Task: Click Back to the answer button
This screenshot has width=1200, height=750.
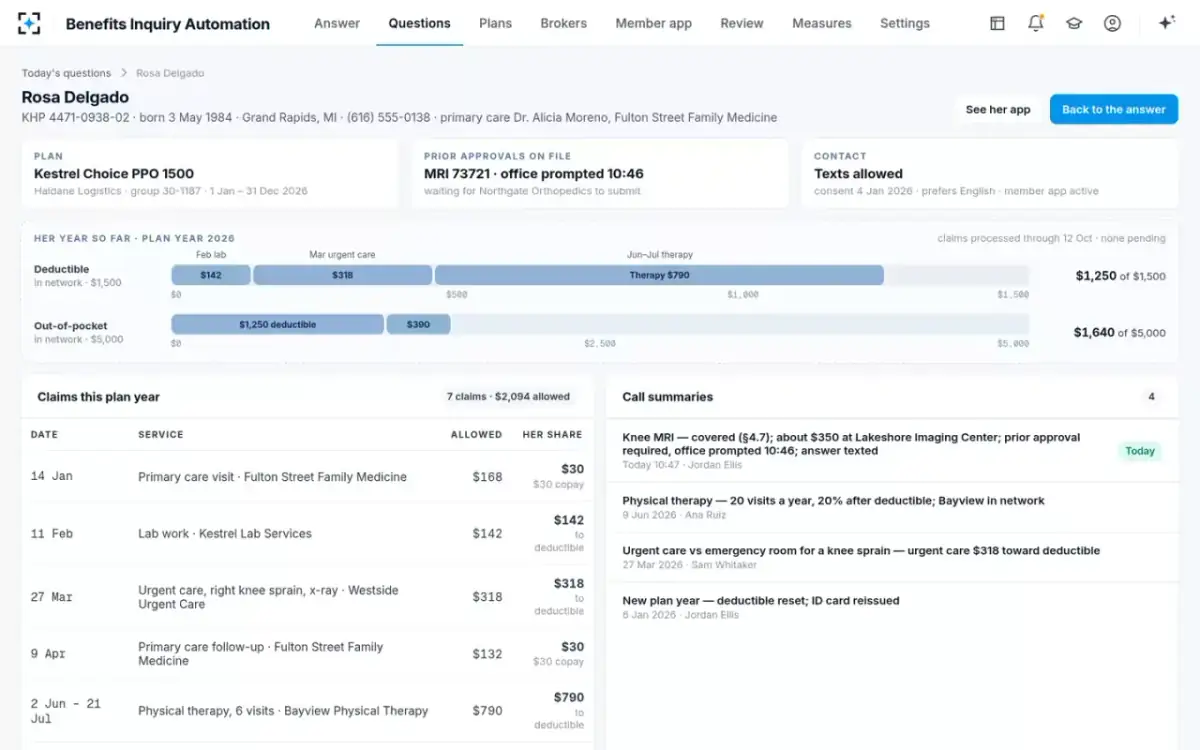Action: coord(1114,110)
